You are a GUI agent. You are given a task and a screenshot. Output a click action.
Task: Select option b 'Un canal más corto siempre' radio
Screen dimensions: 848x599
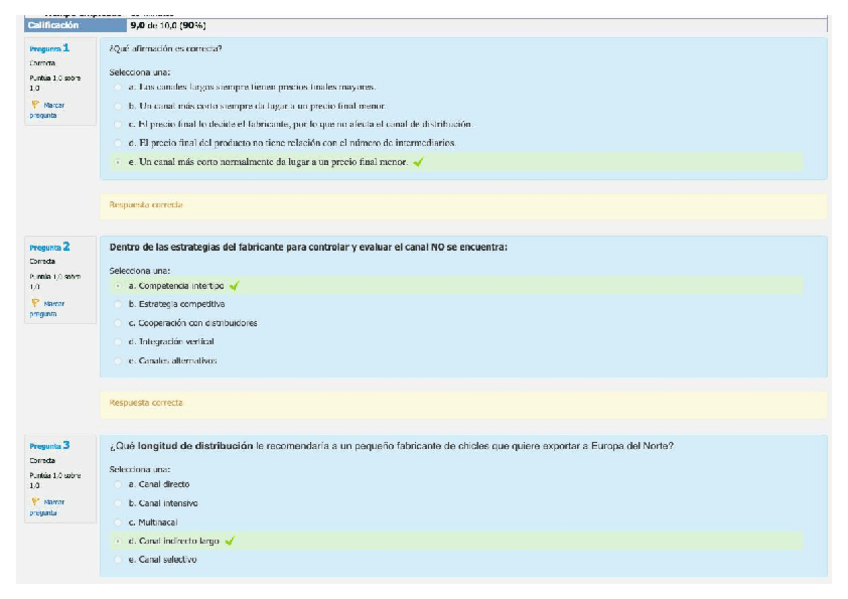coord(118,106)
